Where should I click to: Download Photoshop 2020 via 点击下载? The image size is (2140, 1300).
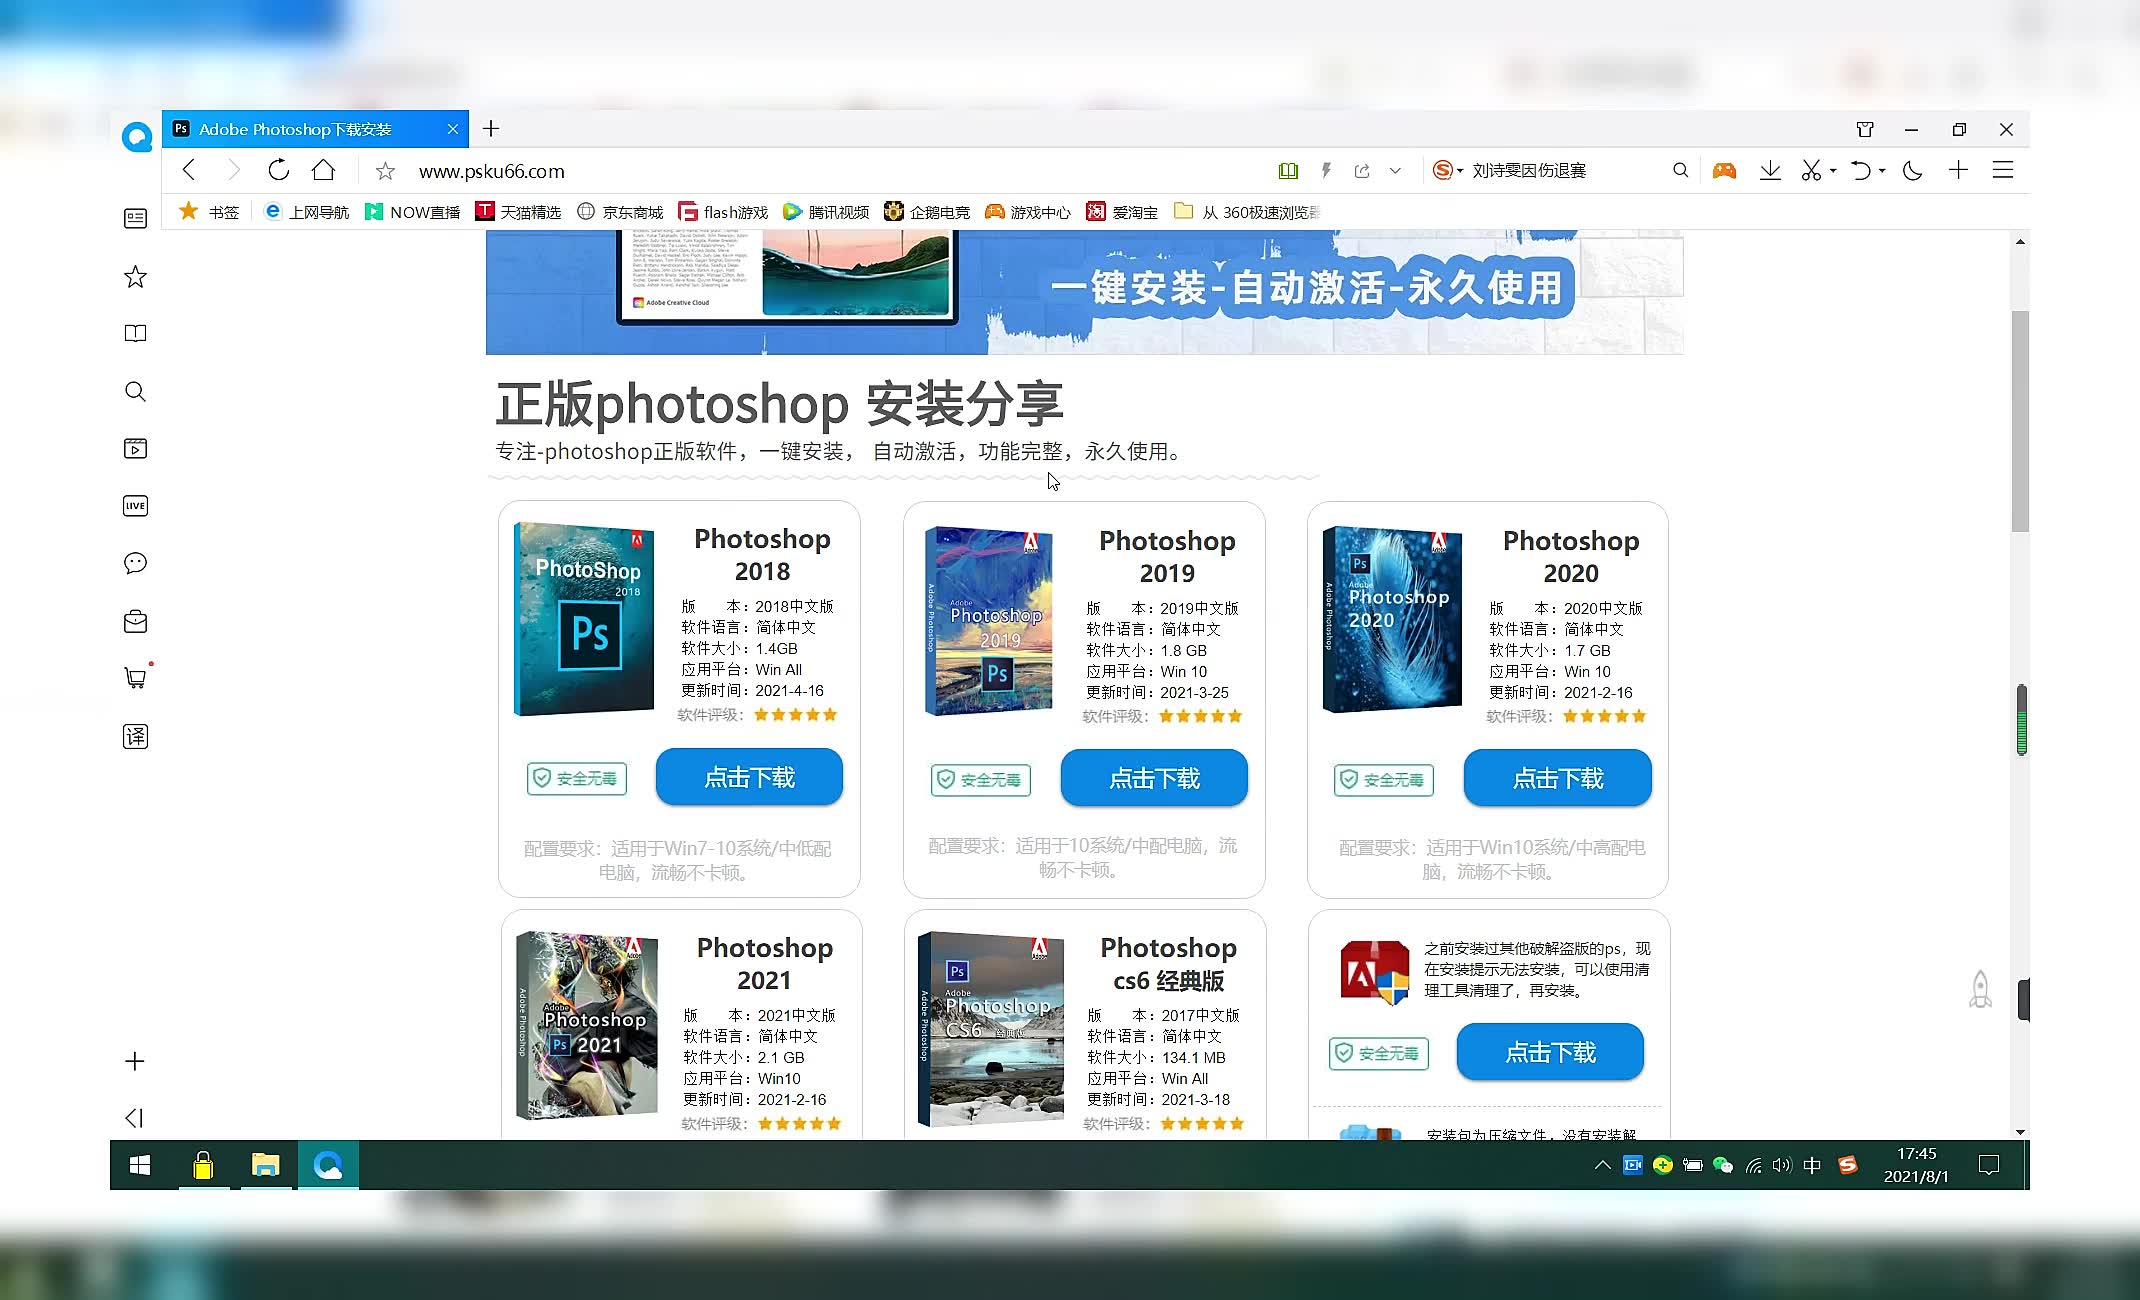(x=1558, y=778)
